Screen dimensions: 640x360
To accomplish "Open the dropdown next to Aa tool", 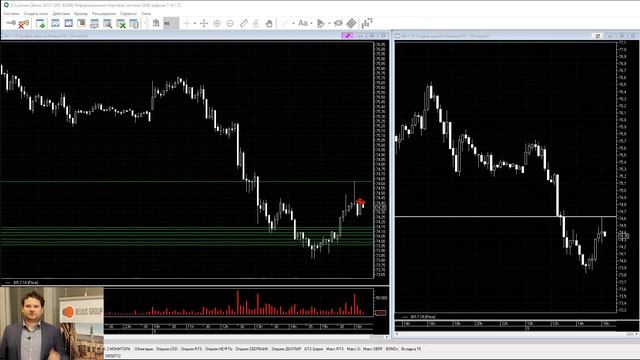I will pos(311,23).
